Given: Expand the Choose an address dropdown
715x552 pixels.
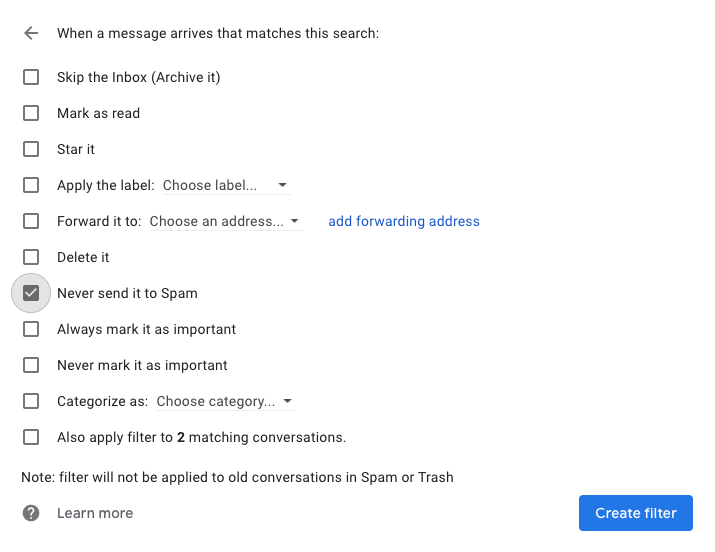Looking at the screenshot, I should click(226, 221).
